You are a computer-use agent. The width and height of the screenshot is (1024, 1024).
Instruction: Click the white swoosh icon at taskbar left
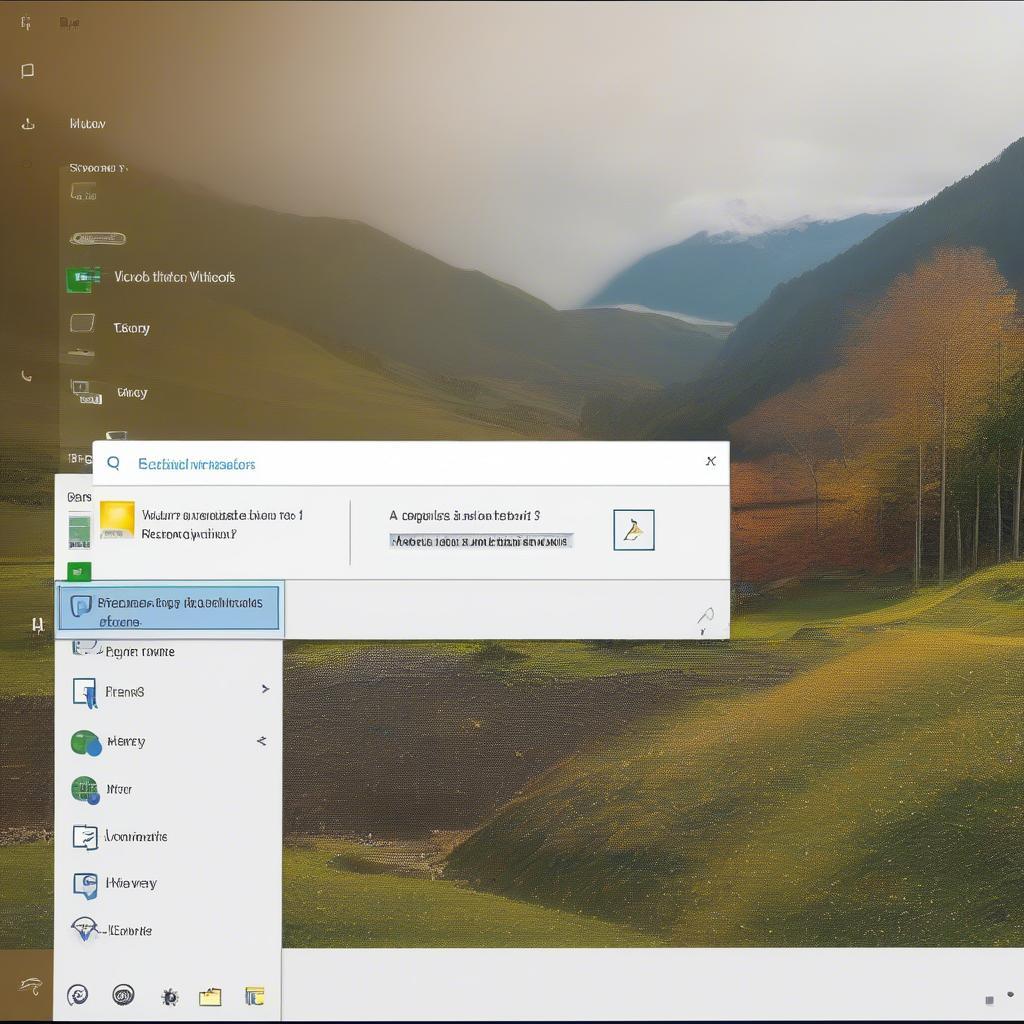click(31, 985)
